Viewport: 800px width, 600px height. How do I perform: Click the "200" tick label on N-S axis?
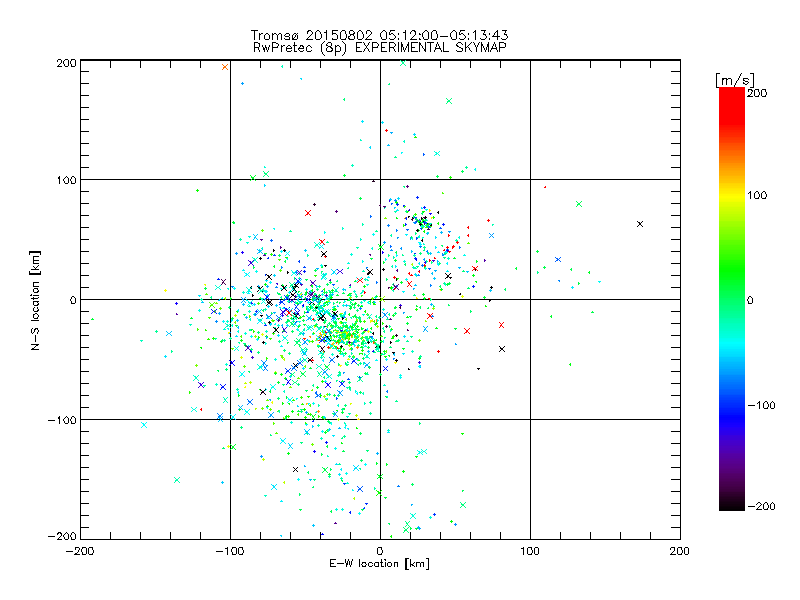66,63
